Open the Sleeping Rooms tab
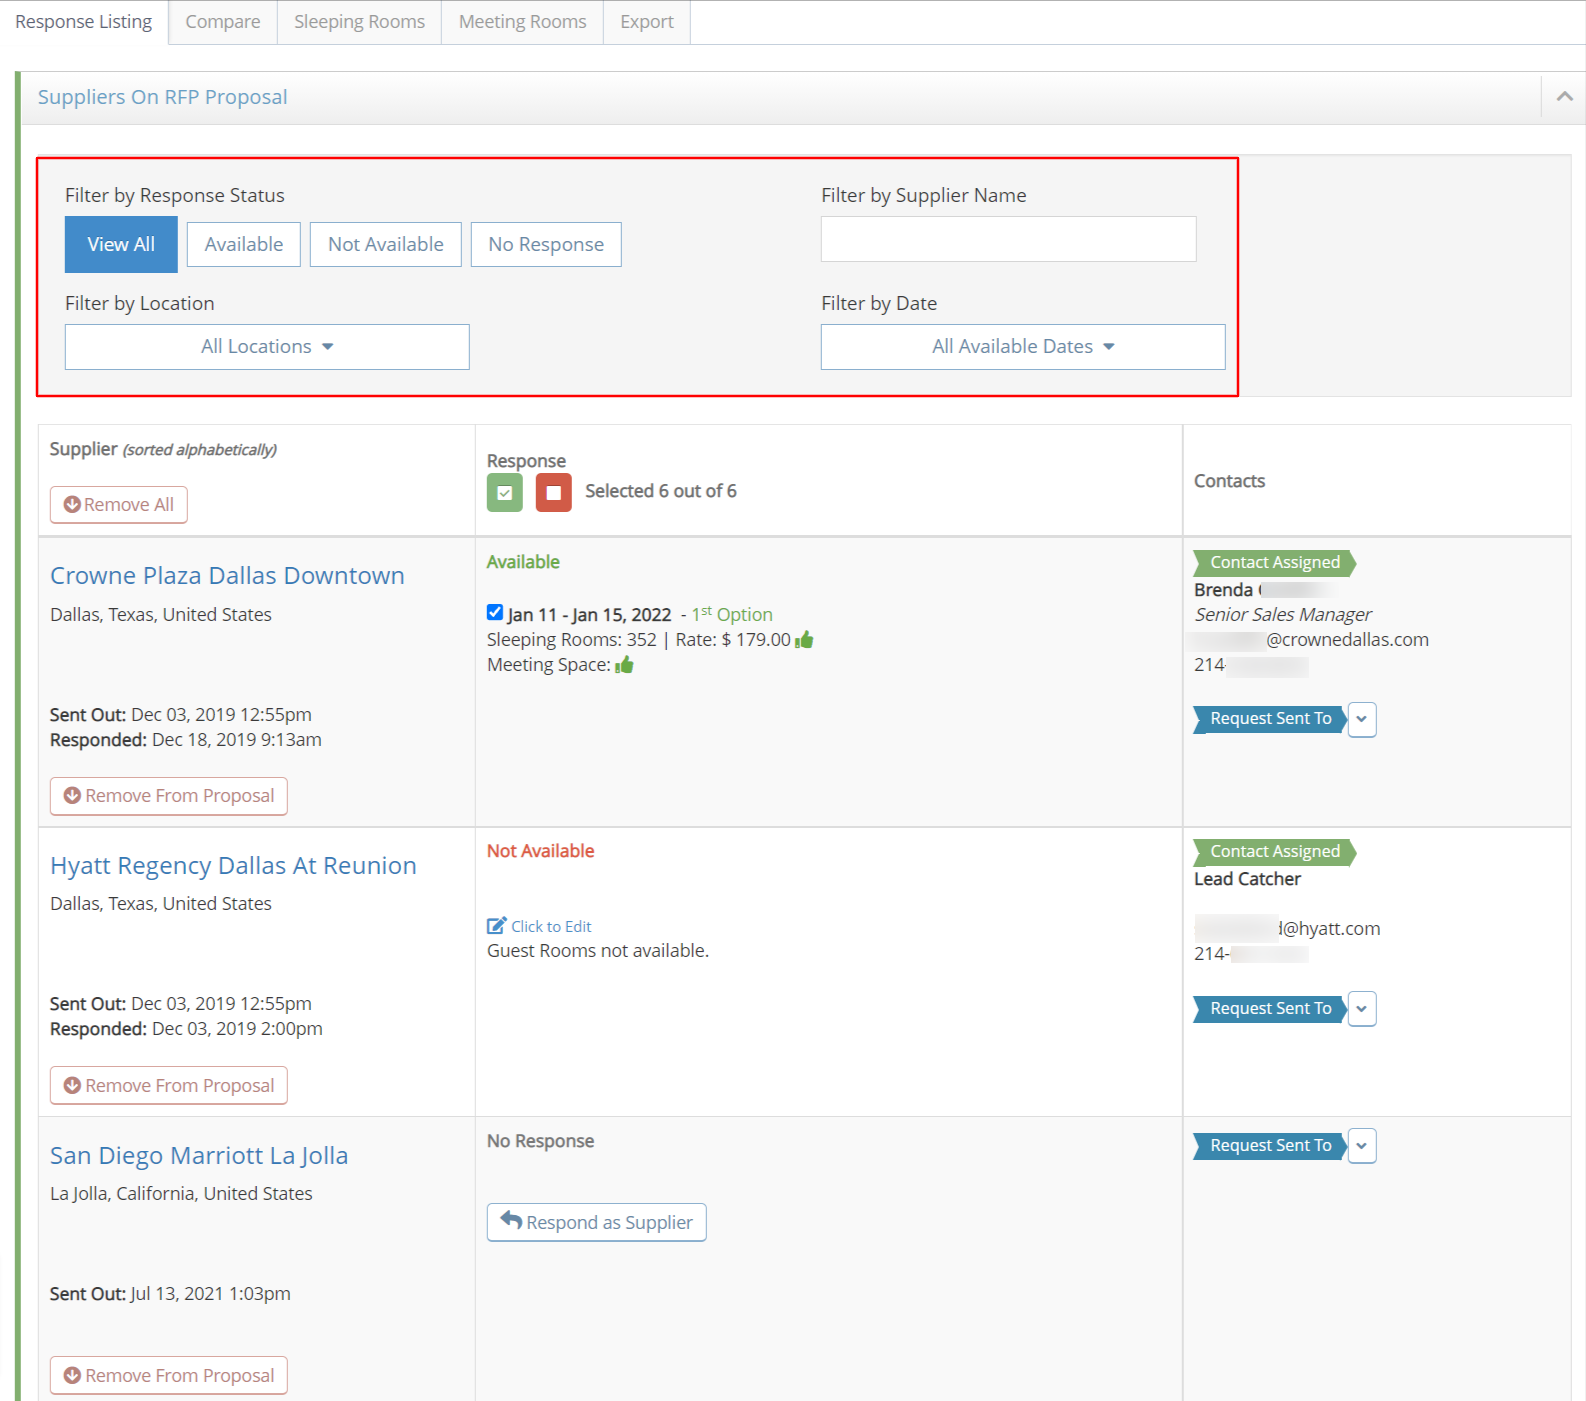1586x1401 pixels. coord(359,22)
